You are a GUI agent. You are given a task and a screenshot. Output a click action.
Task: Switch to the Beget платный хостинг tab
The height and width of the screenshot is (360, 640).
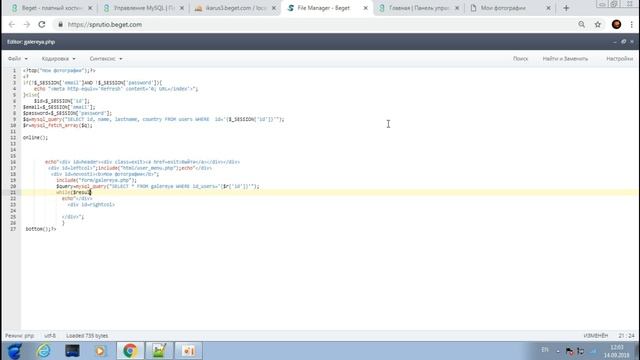pyautogui.click(x=51, y=8)
